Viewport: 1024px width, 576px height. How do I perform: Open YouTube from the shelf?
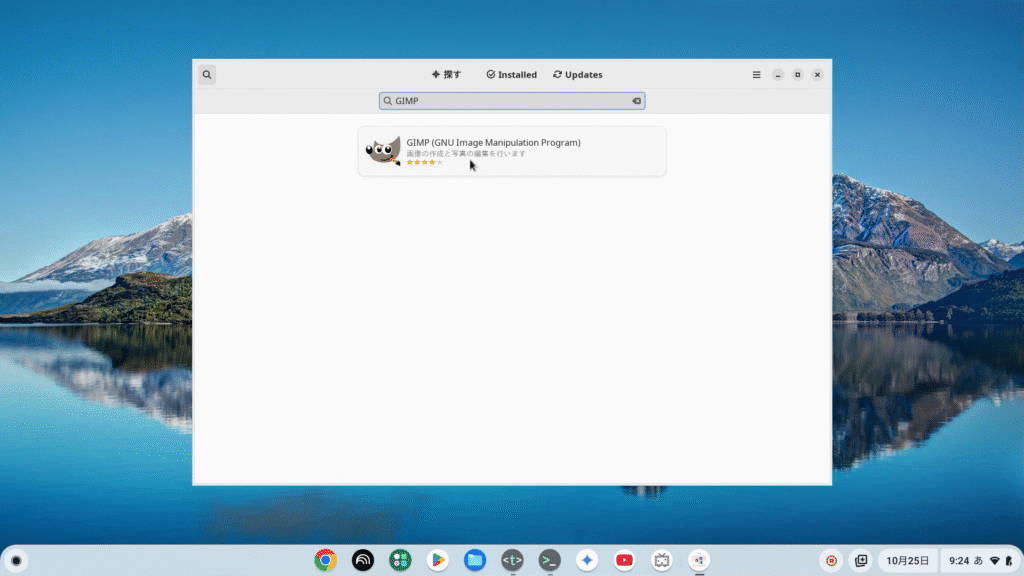click(x=625, y=560)
